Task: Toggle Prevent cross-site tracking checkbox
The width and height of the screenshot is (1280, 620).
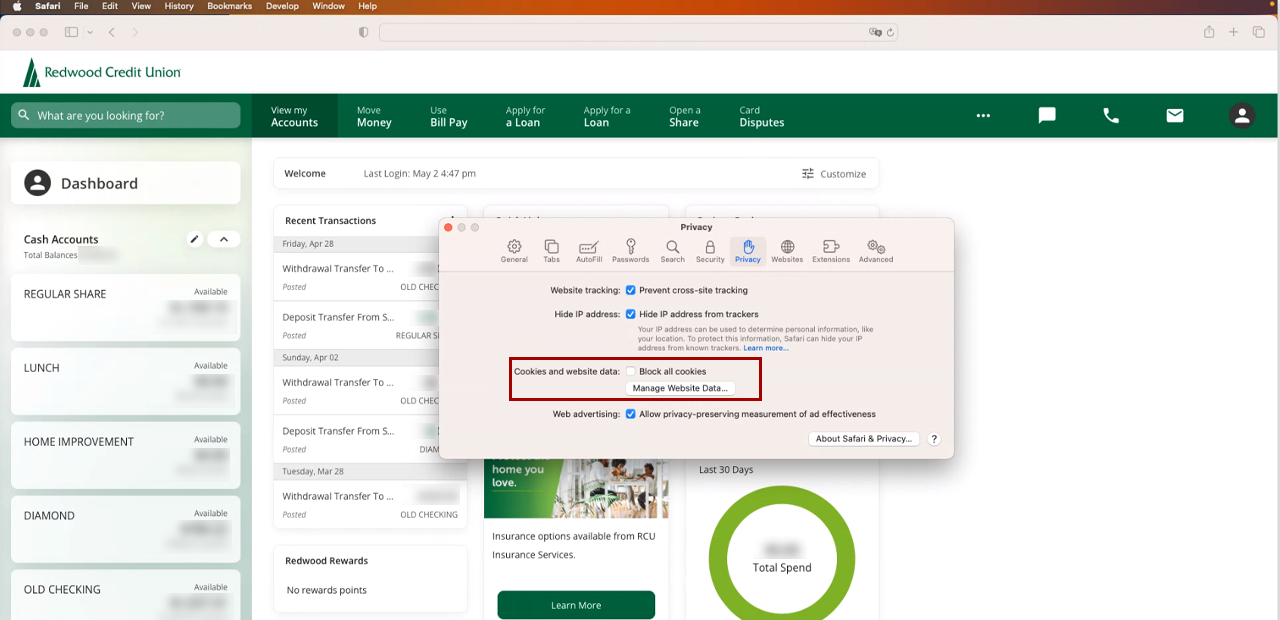Action: 631,290
